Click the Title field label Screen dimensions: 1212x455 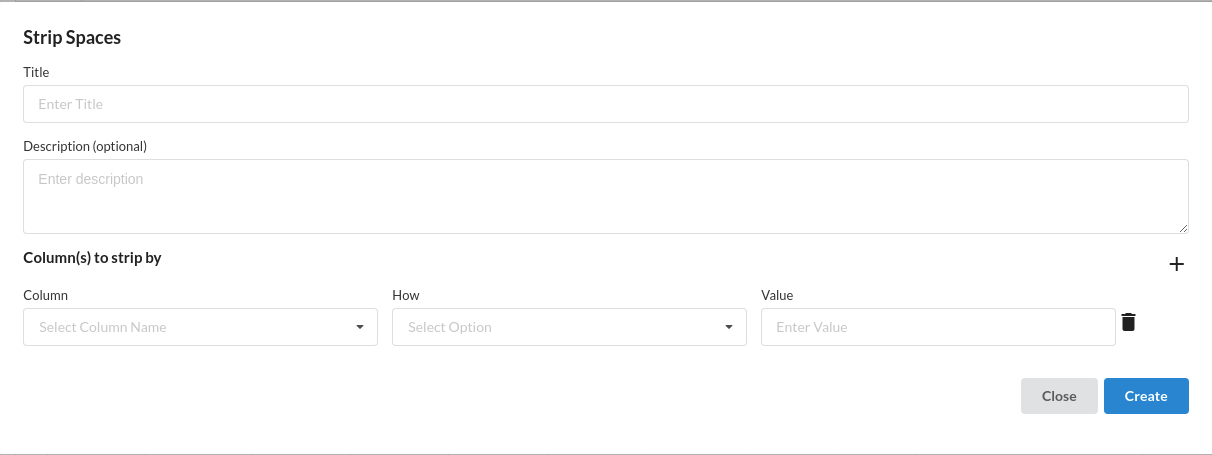(x=36, y=72)
